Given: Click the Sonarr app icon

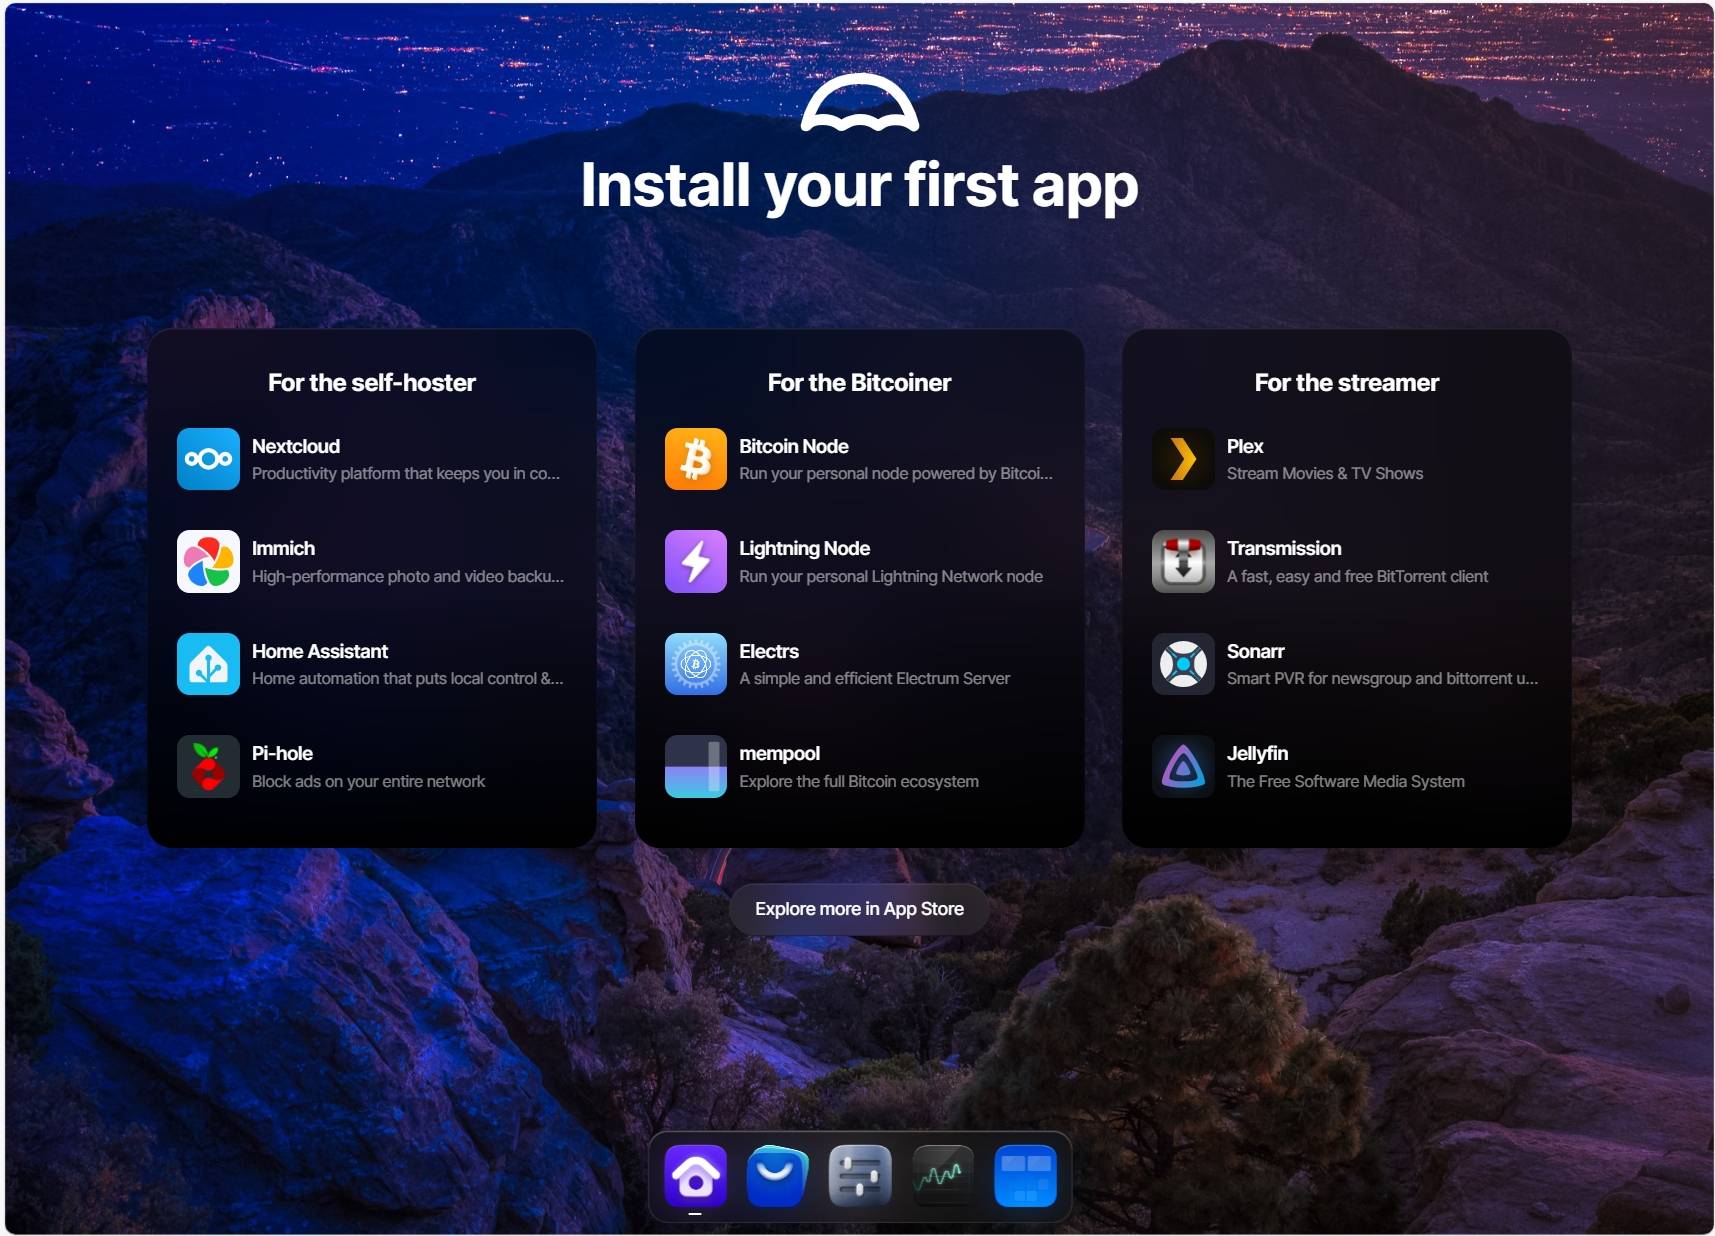Looking at the screenshot, I should 1183,664.
